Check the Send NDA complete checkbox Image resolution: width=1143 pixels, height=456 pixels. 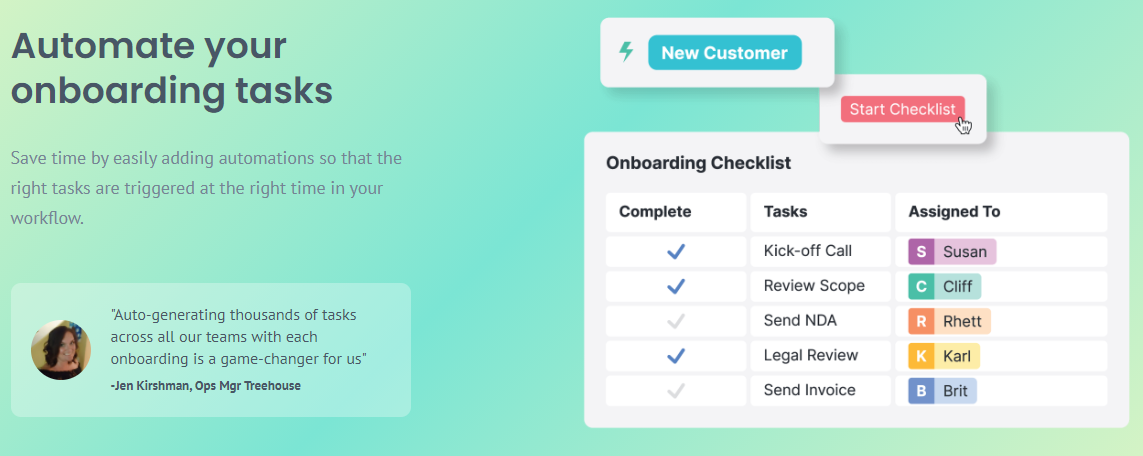[676, 321]
